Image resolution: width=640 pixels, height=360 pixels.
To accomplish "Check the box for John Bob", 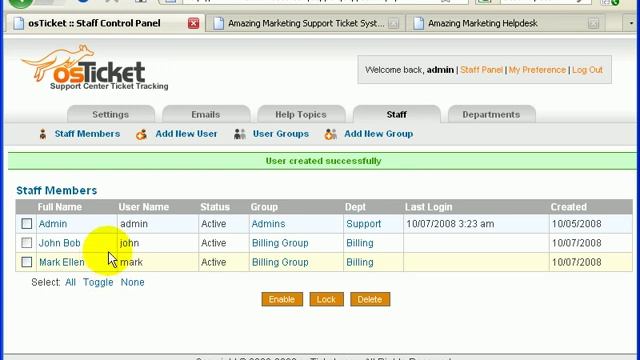I will click(x=27, y=243).
